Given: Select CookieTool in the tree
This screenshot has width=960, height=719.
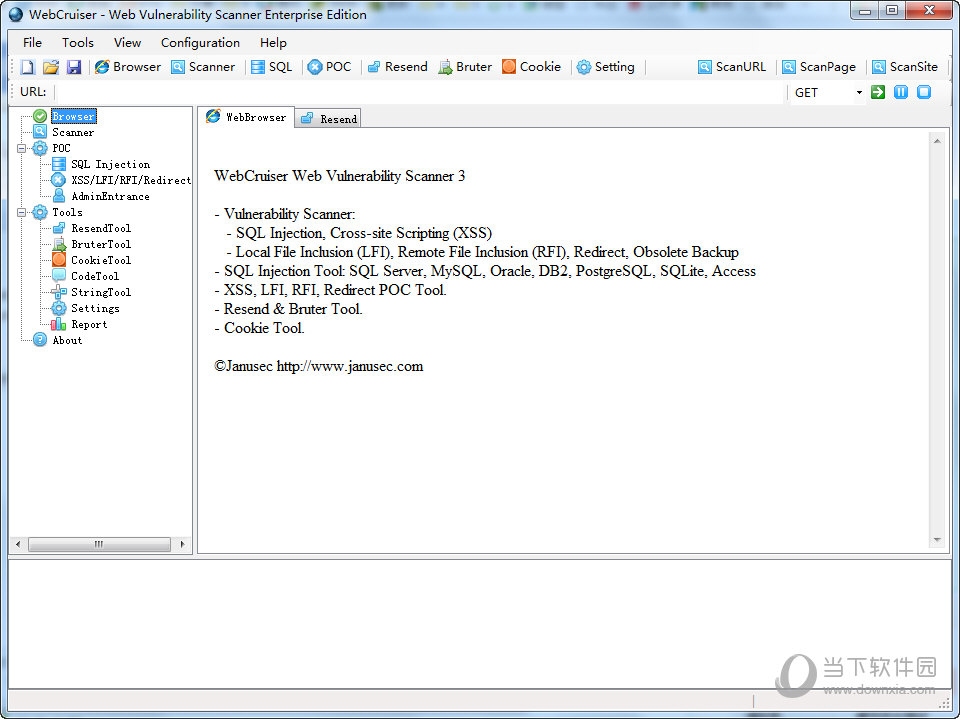Looking at the screenshot, I should click(101, 260).
